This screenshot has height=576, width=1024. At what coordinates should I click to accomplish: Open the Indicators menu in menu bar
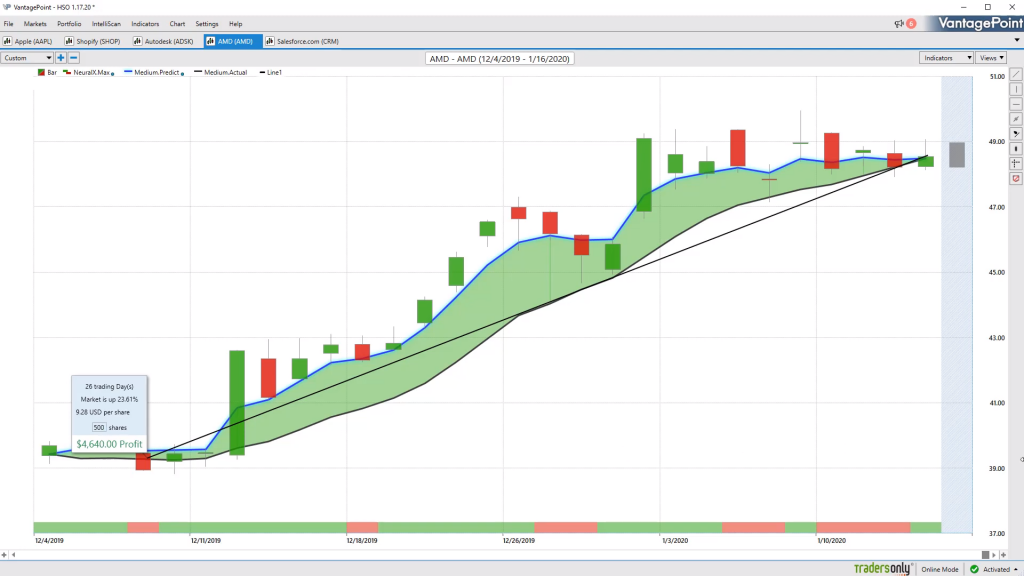[x=145, y=24]
